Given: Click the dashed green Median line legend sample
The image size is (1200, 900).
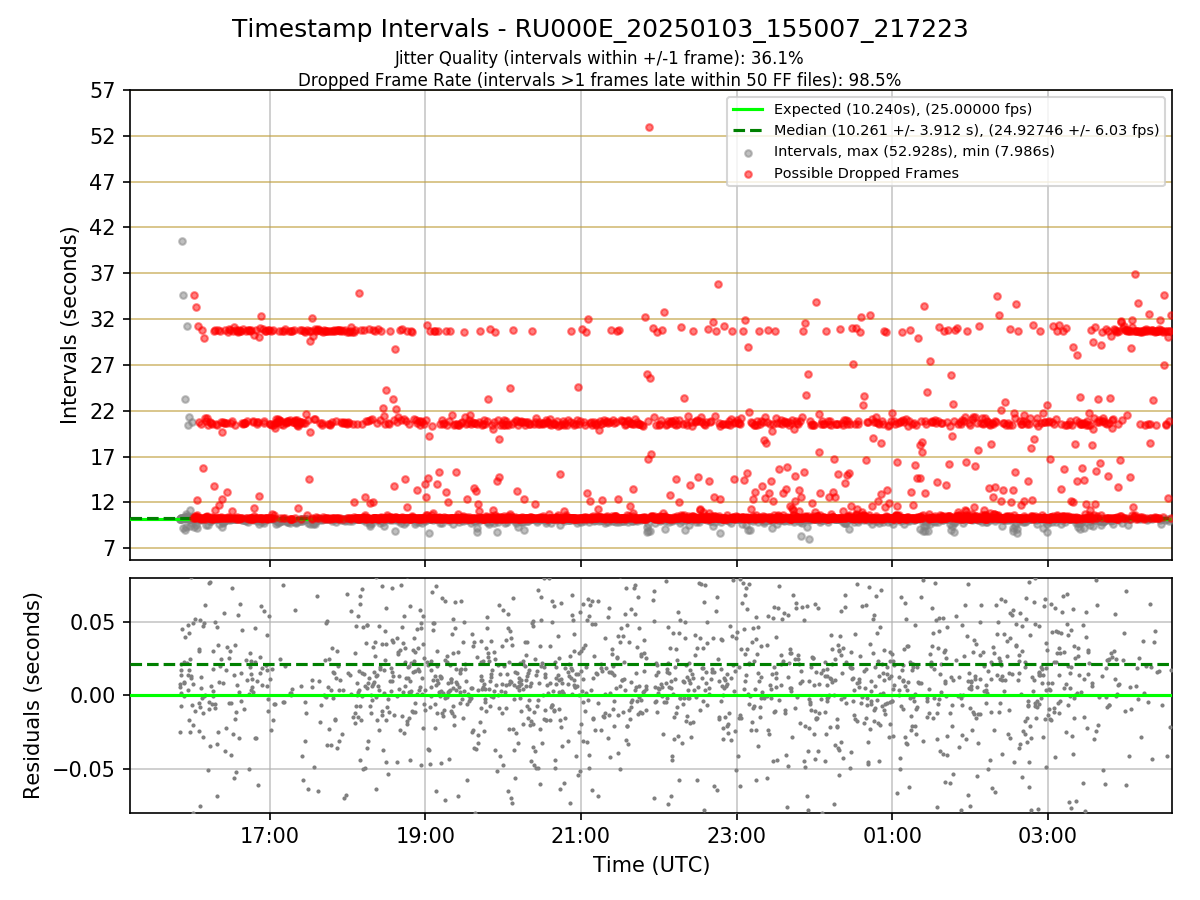Looking at the screenshot, I should [x=749, y=130].
